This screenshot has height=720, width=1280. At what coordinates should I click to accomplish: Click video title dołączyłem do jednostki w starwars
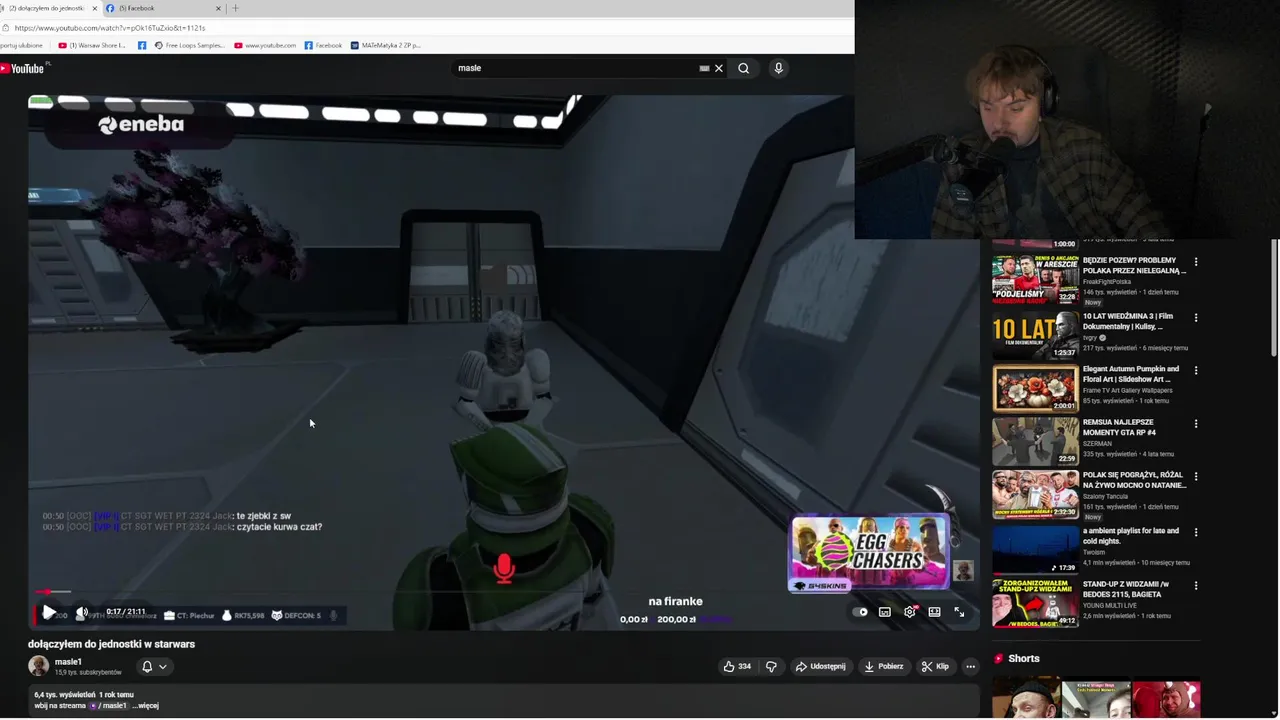111,644
